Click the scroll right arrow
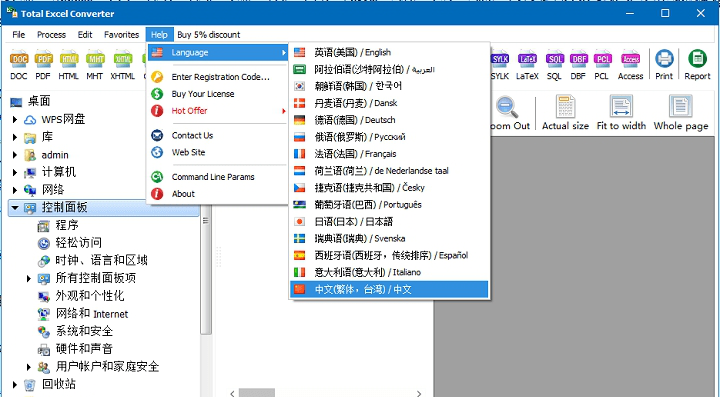The width and height of the screenshot is (720, 412). pyautogui.click(x=419, y=394)
